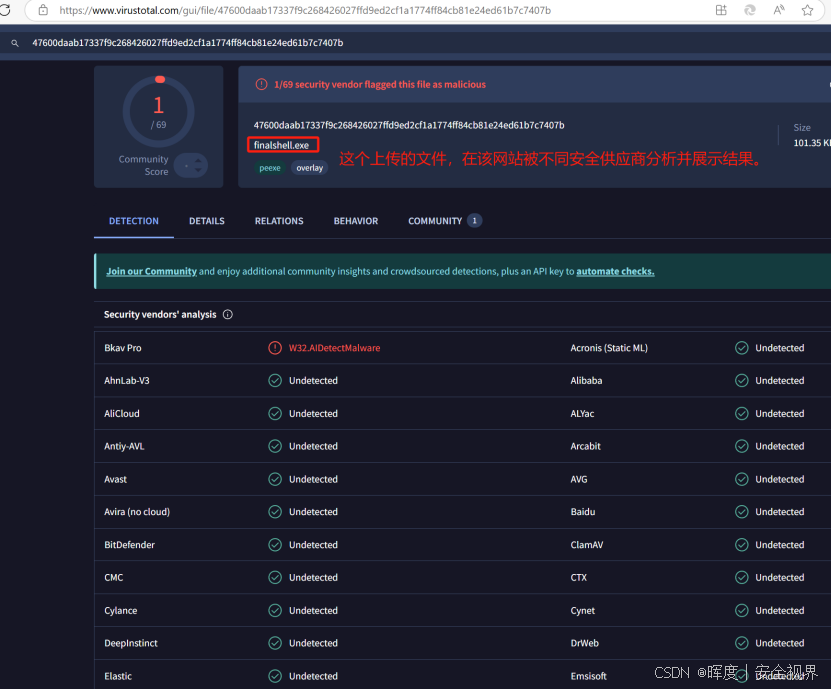The width and height of the screenshot is (831, 689).
Task: Click ALYac undetected check icon
Action: 742,413
